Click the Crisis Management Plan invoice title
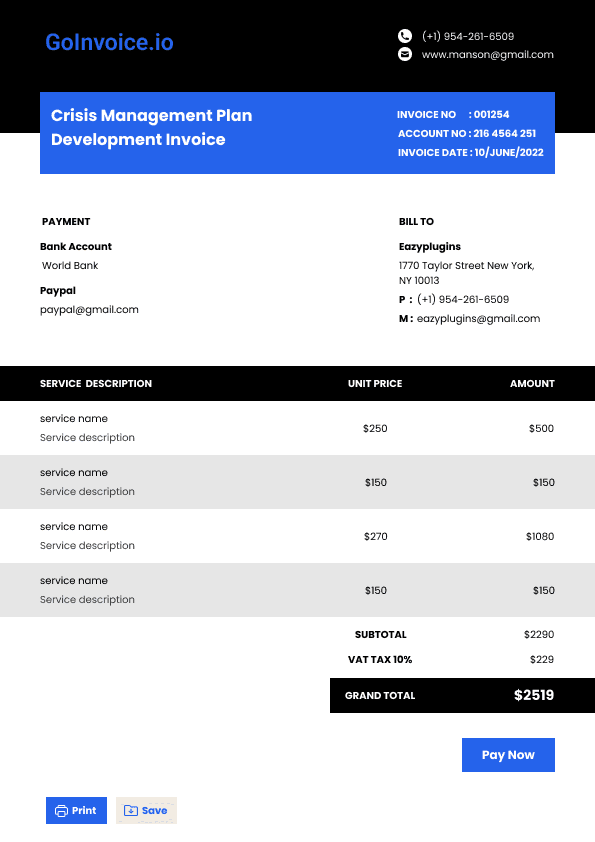 [151, 127]
